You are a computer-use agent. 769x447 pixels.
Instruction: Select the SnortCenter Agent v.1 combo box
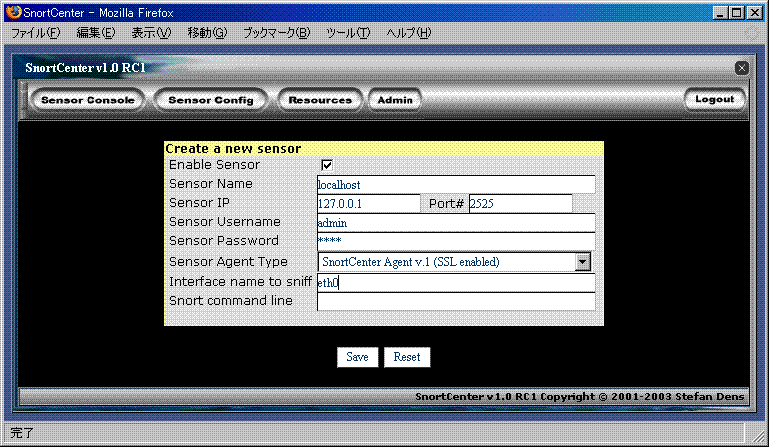[454, 262]
